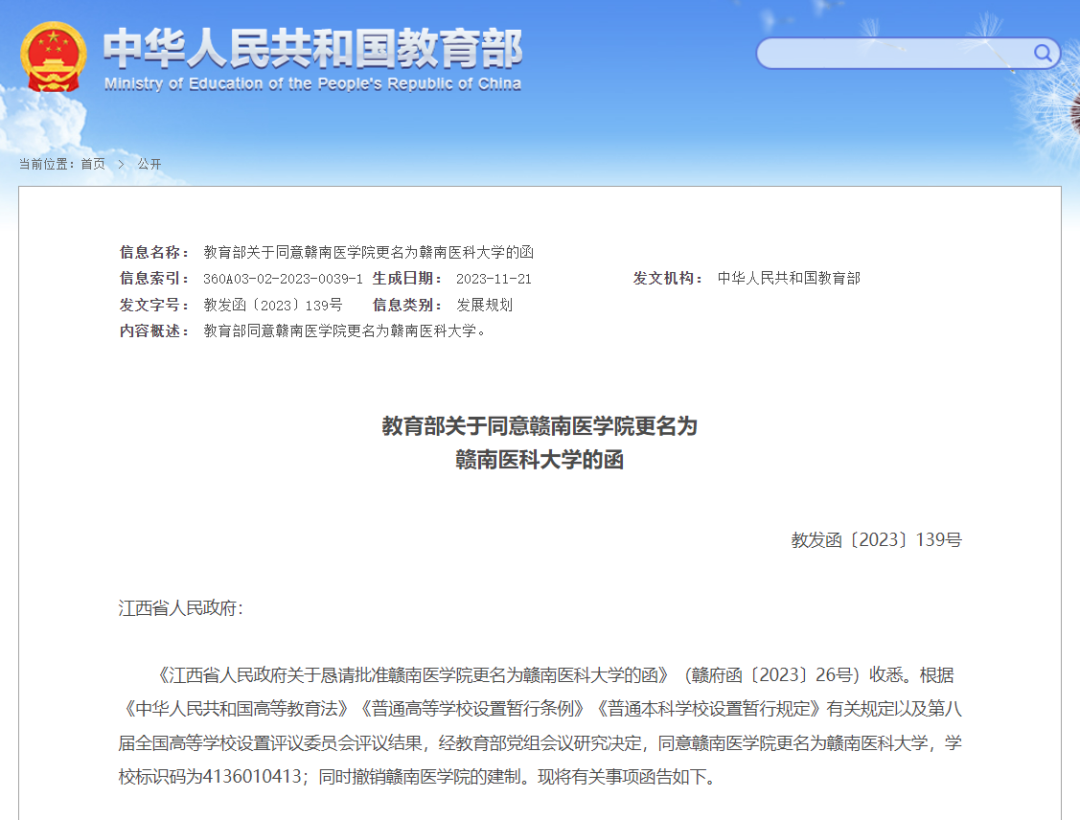
Task: Select the right-aligned document number 教发函〔2023〕139号
Action: [876, 540]
